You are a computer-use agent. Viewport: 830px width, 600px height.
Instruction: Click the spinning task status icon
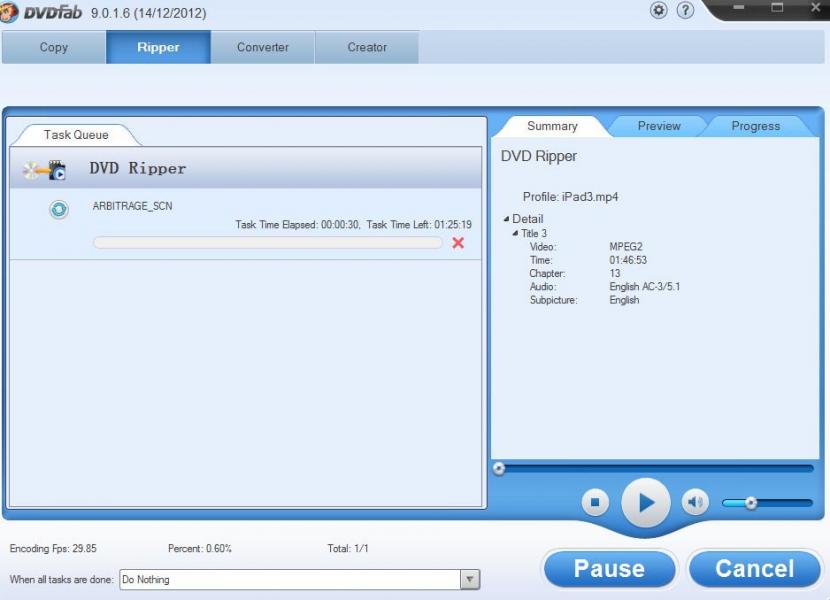59,210
